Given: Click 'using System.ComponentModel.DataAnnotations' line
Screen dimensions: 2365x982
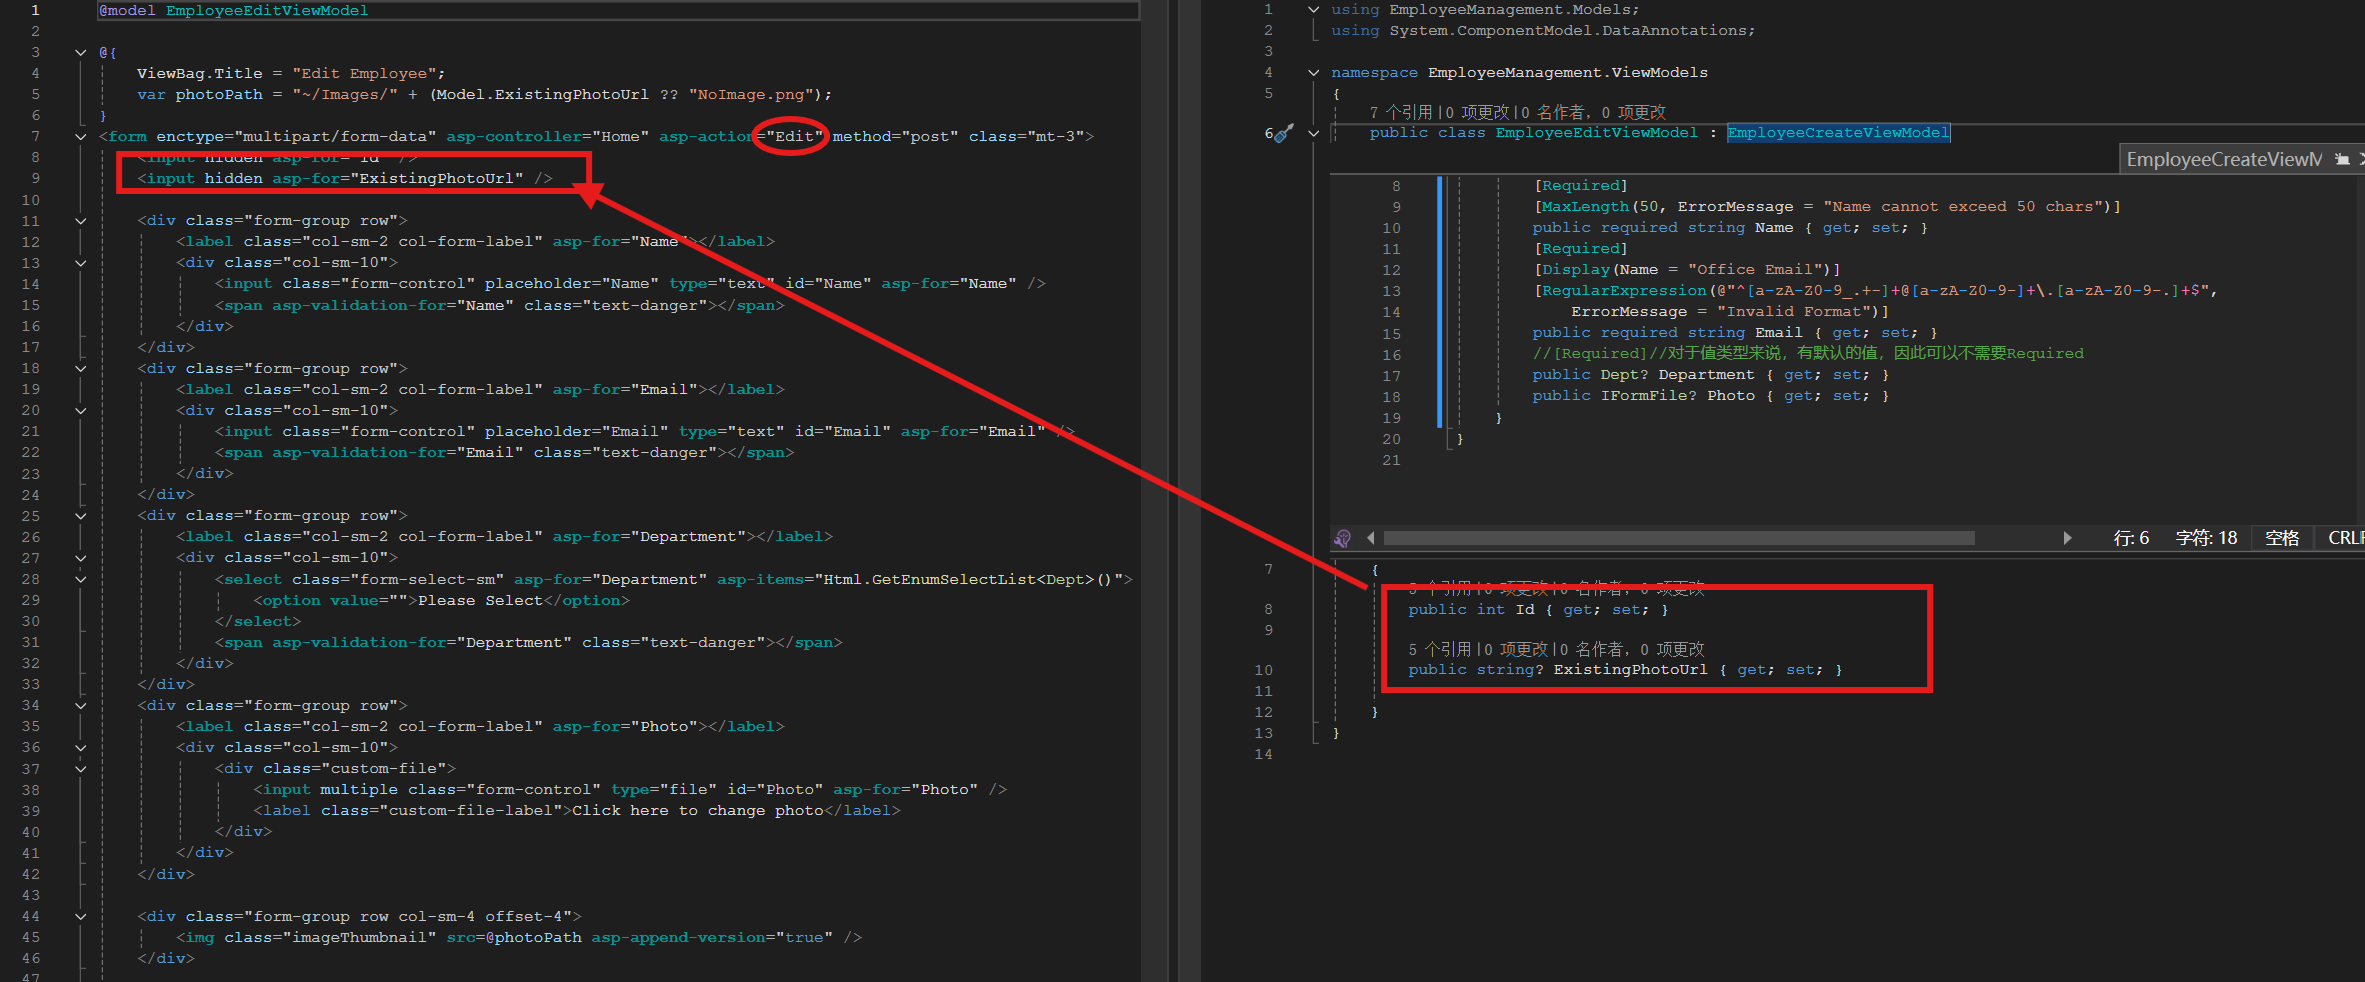Looking at the screenshot, I should (x=1543, y=30).
